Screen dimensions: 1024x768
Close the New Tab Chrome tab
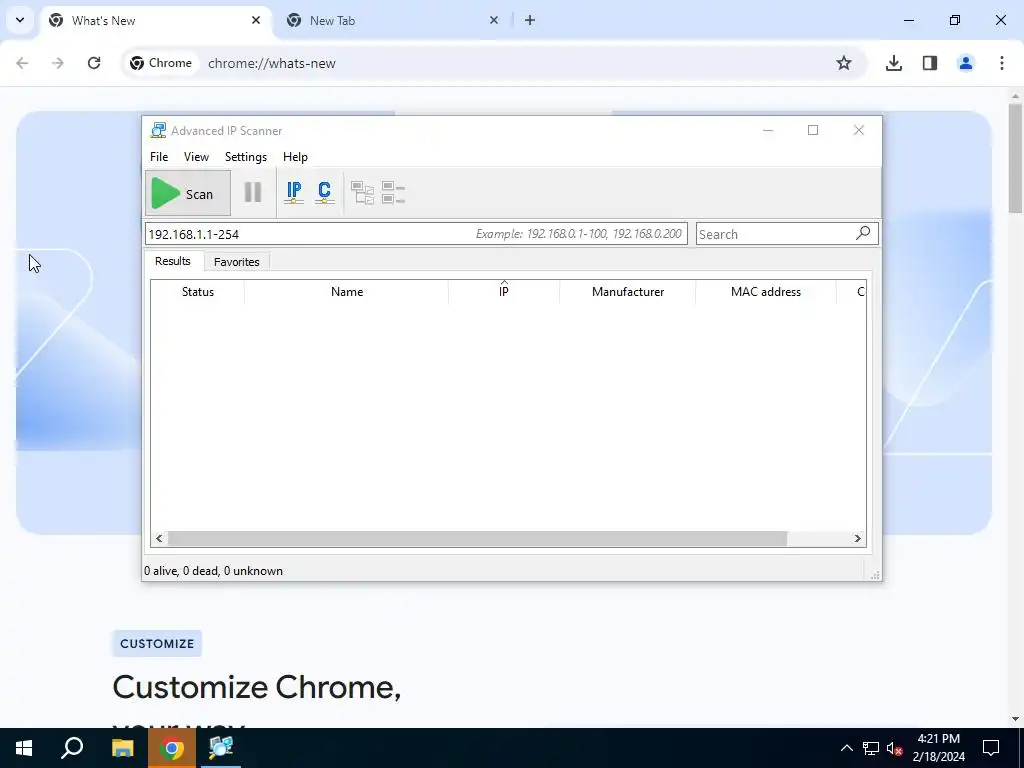[494, 20]
